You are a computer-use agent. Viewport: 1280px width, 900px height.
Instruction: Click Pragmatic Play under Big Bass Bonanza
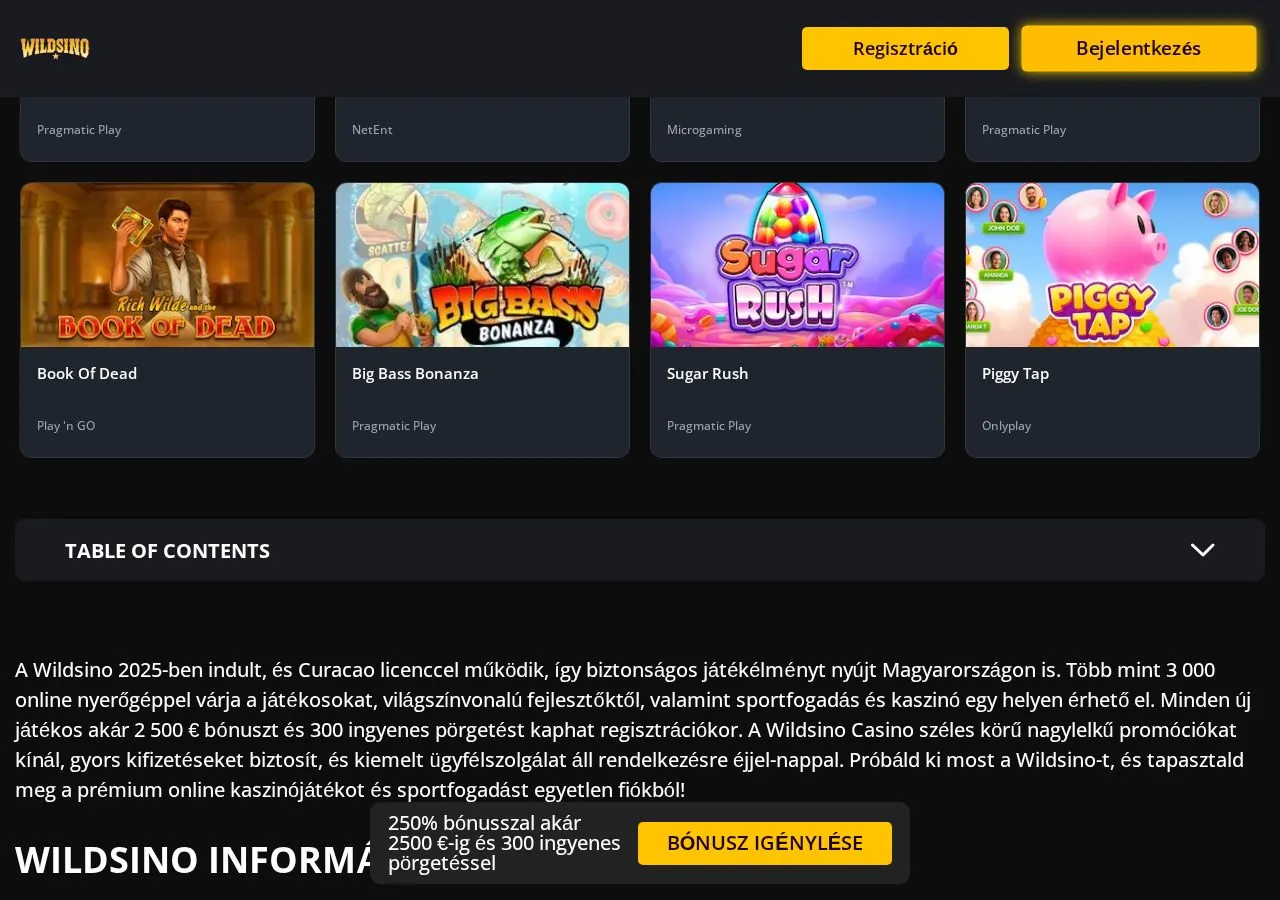click(x=394, y=425)
